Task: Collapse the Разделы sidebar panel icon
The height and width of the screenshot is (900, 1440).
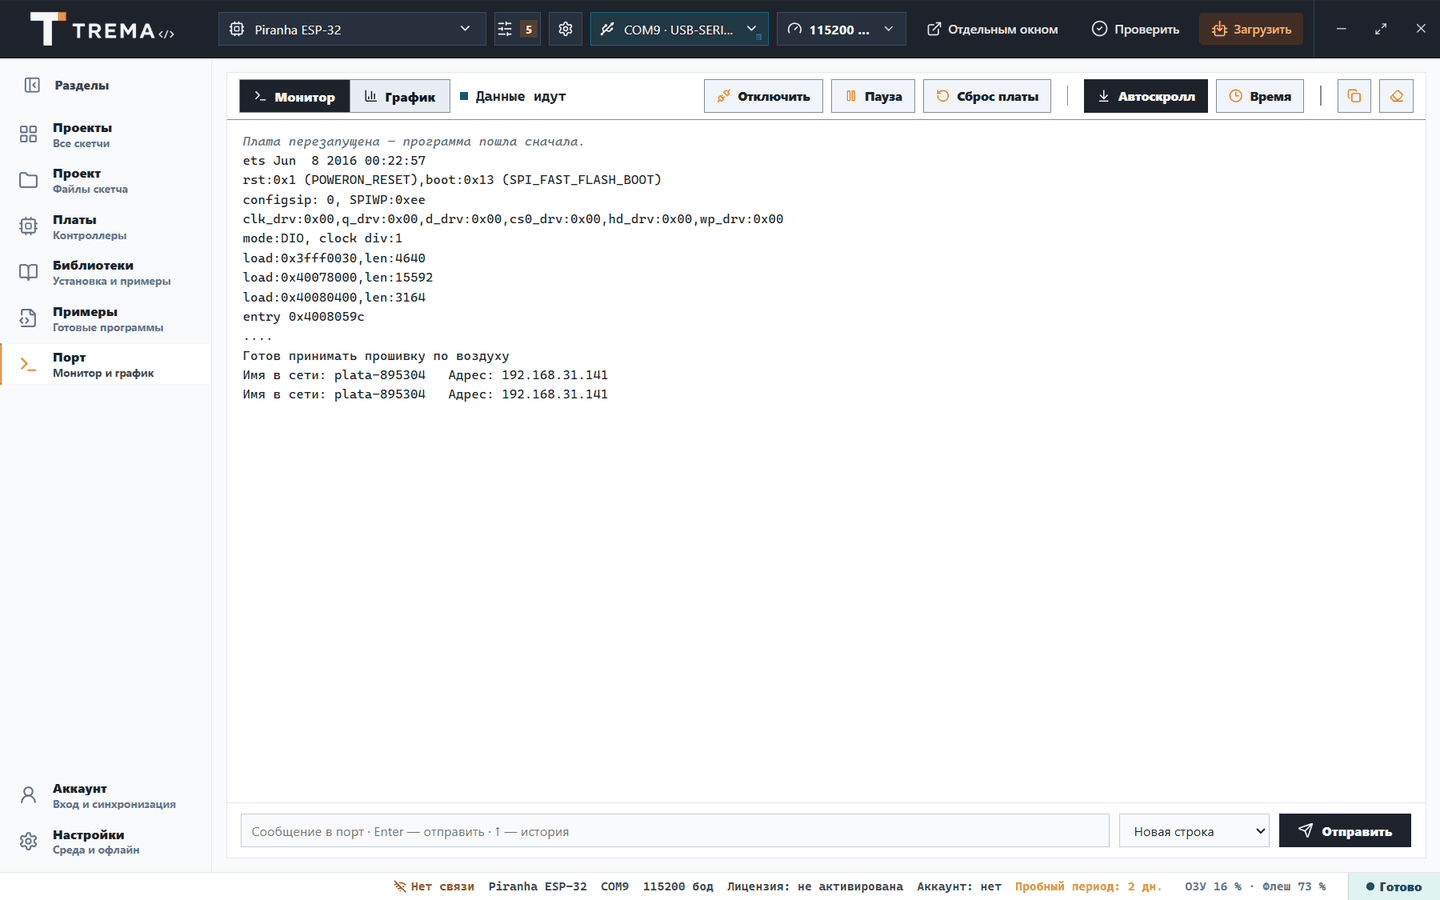Action: 32,85
